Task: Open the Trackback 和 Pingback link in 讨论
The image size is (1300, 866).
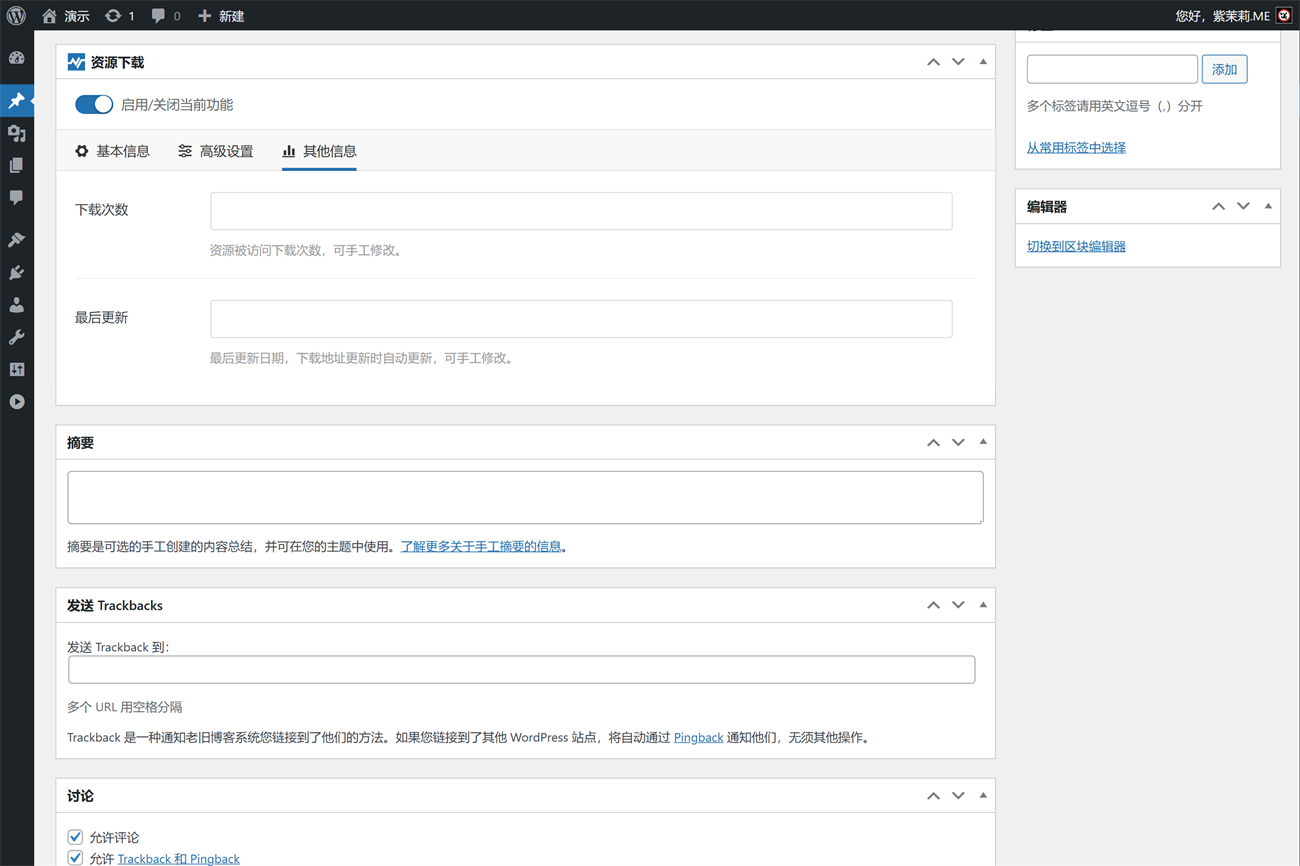Action: coord(178,858)
